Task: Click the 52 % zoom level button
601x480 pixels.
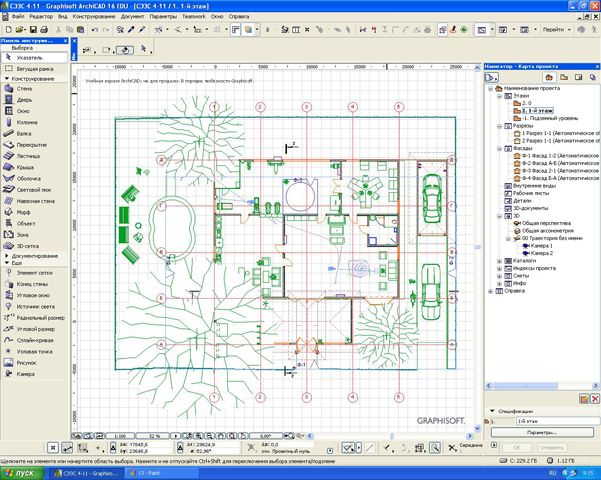Action: [x=153, y=436]
